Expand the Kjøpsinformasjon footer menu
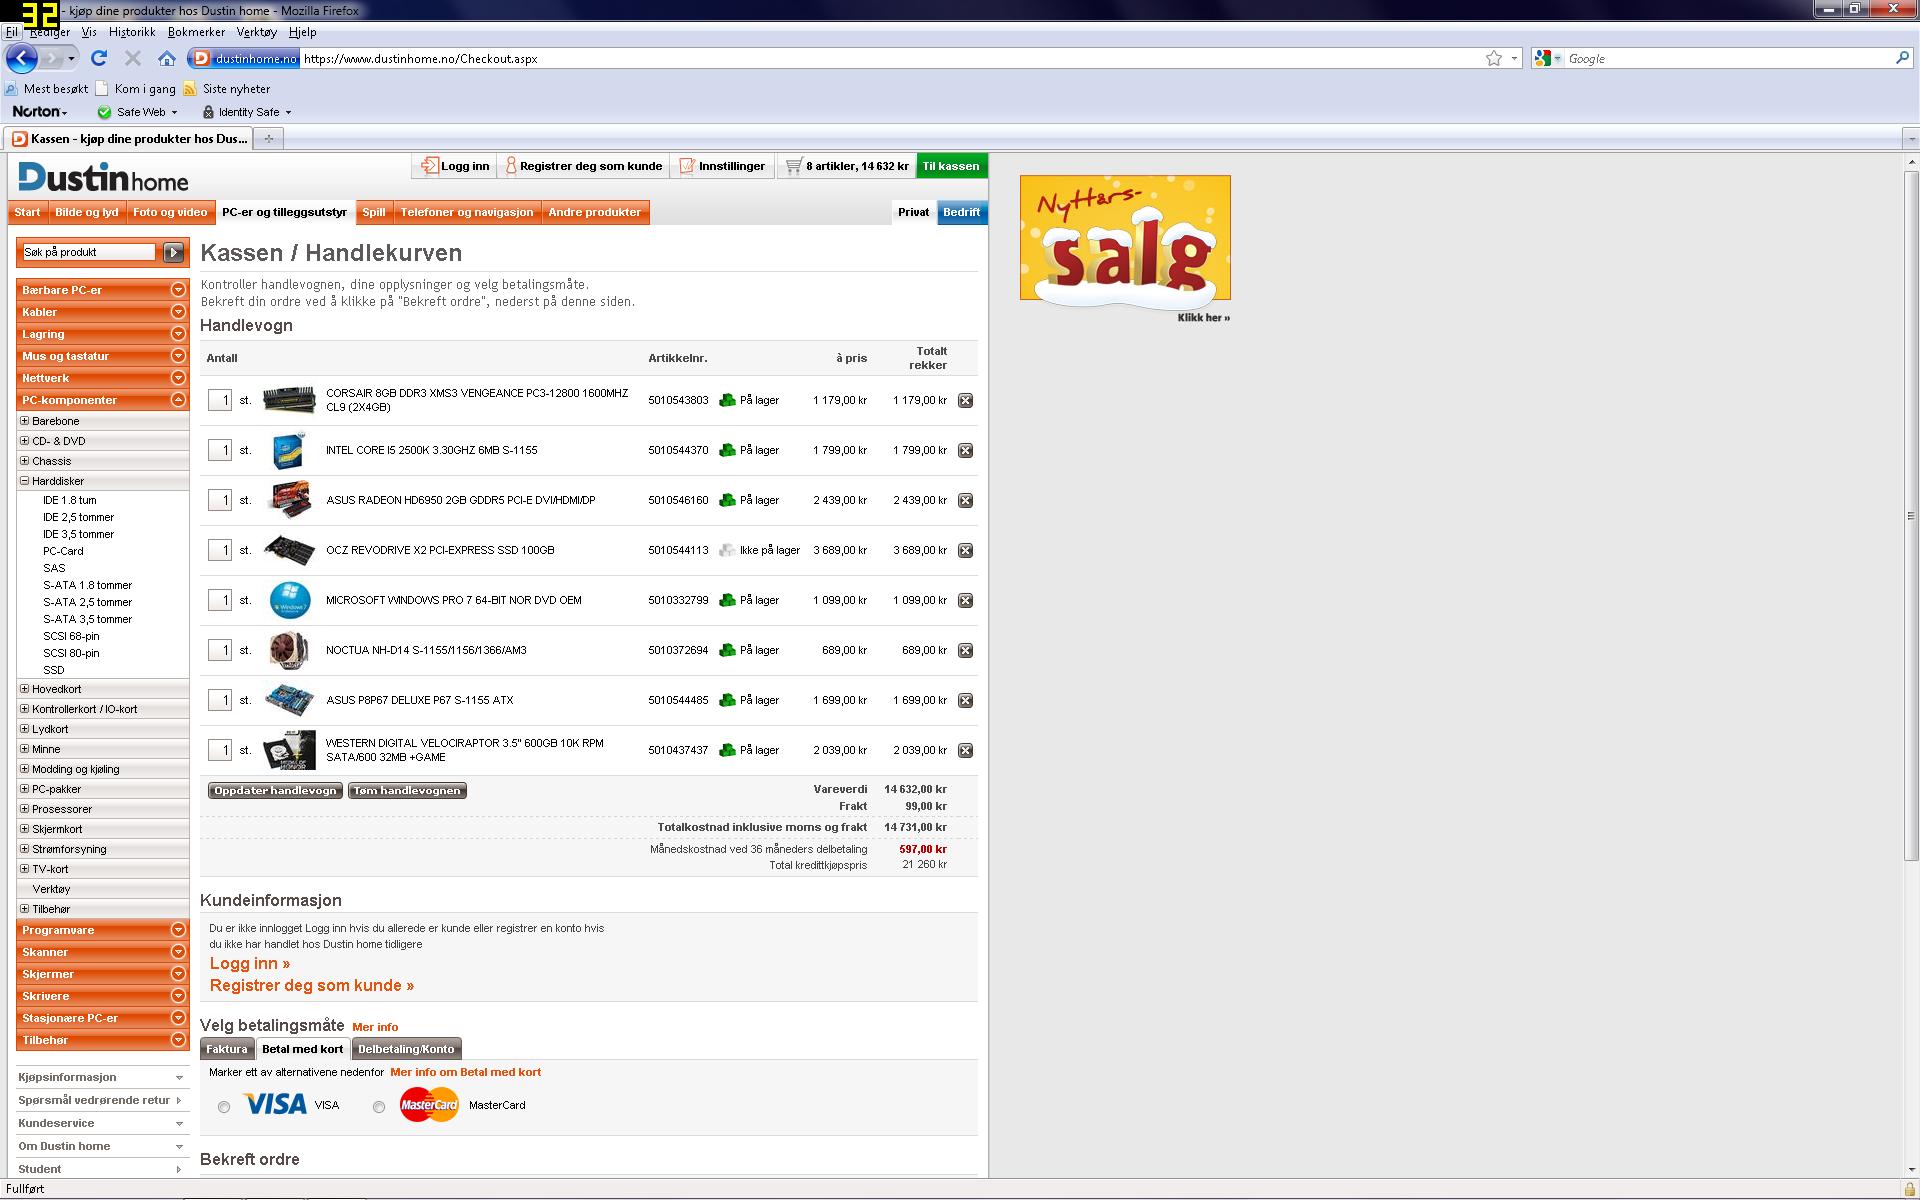This screenshot has width=1920, height=1200. click(x=102, y=1077)
